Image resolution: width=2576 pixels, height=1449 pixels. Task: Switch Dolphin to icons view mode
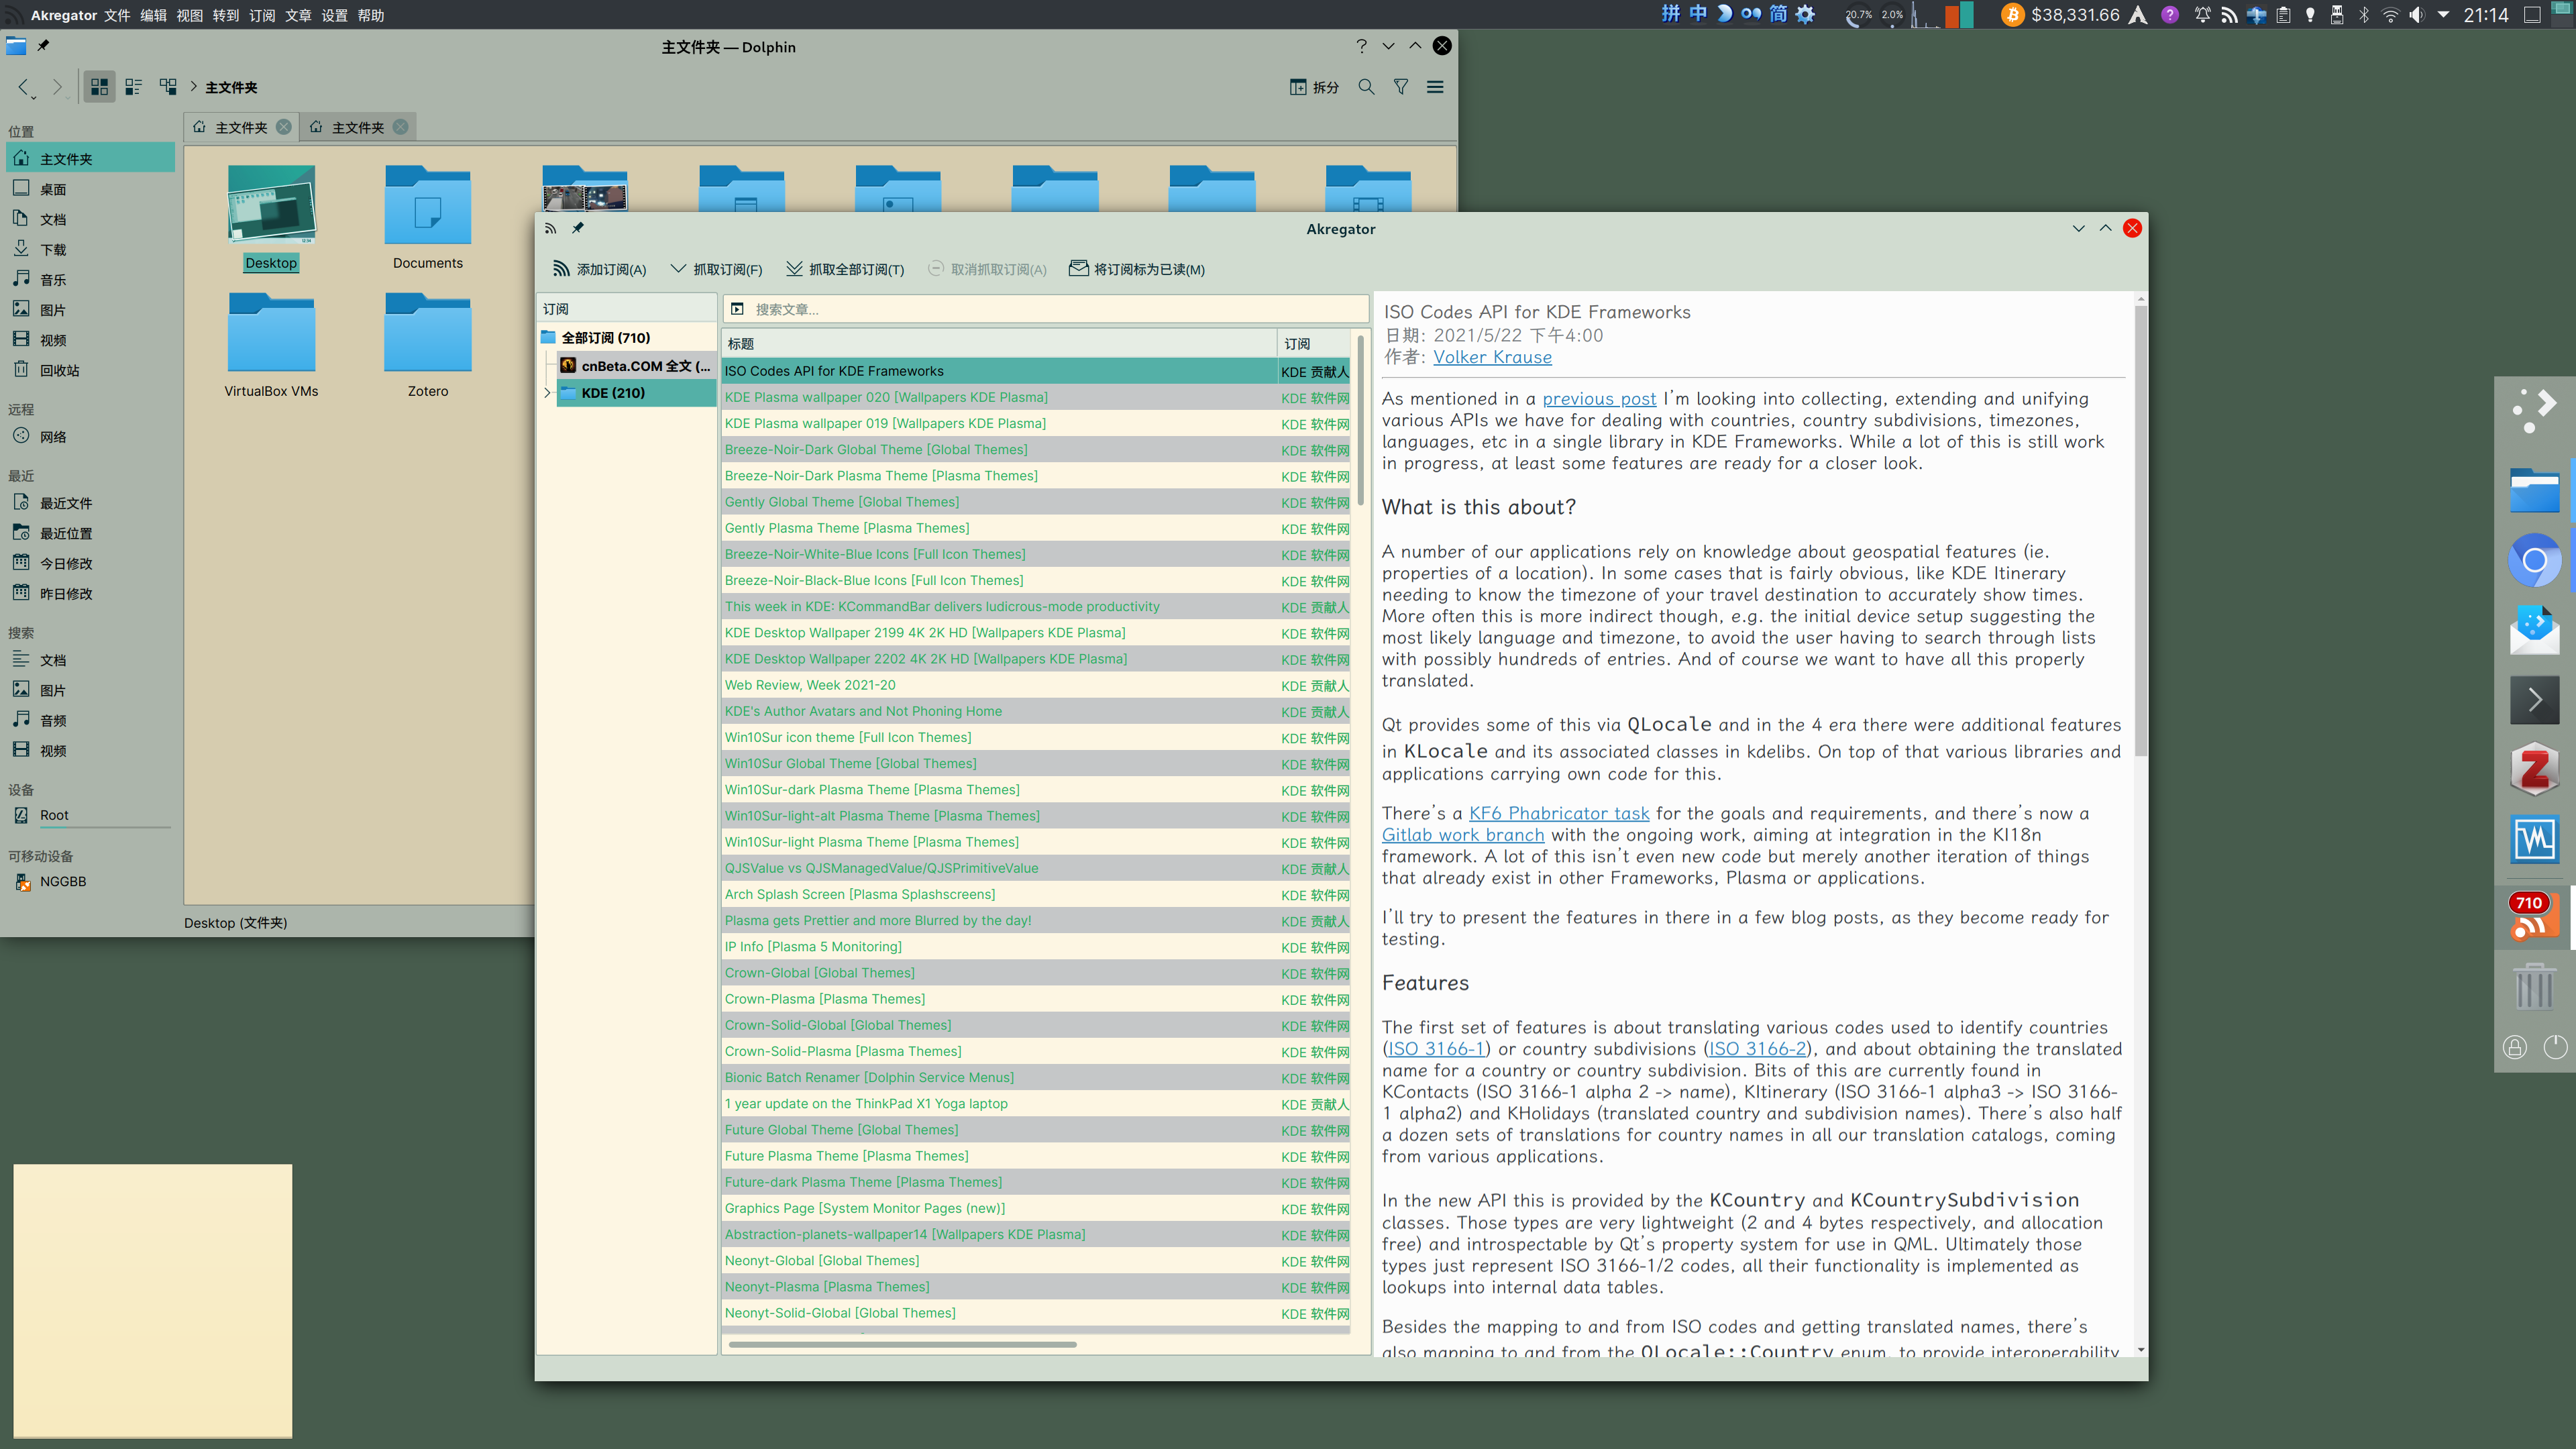coord(99,87)
